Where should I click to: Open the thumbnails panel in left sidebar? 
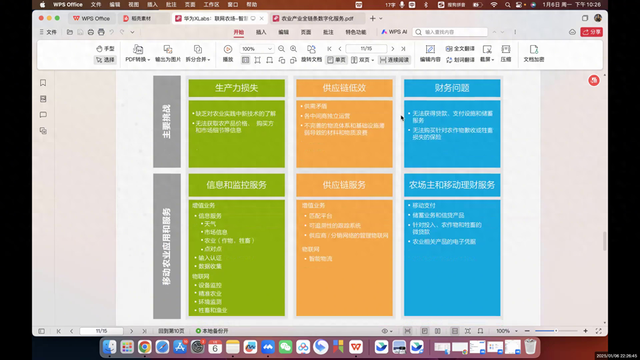coord(43,99)
